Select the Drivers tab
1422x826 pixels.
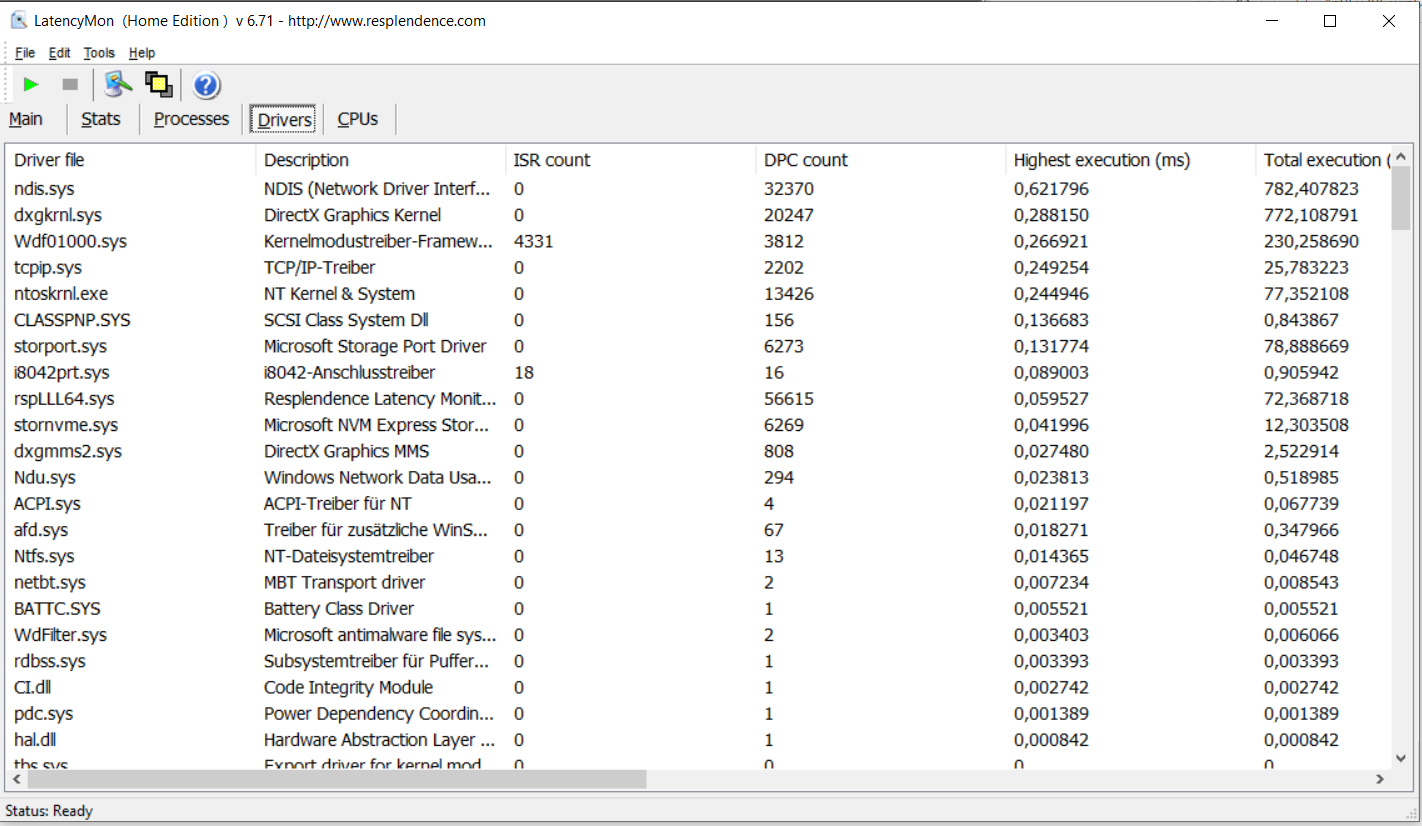tap(285, 120)
